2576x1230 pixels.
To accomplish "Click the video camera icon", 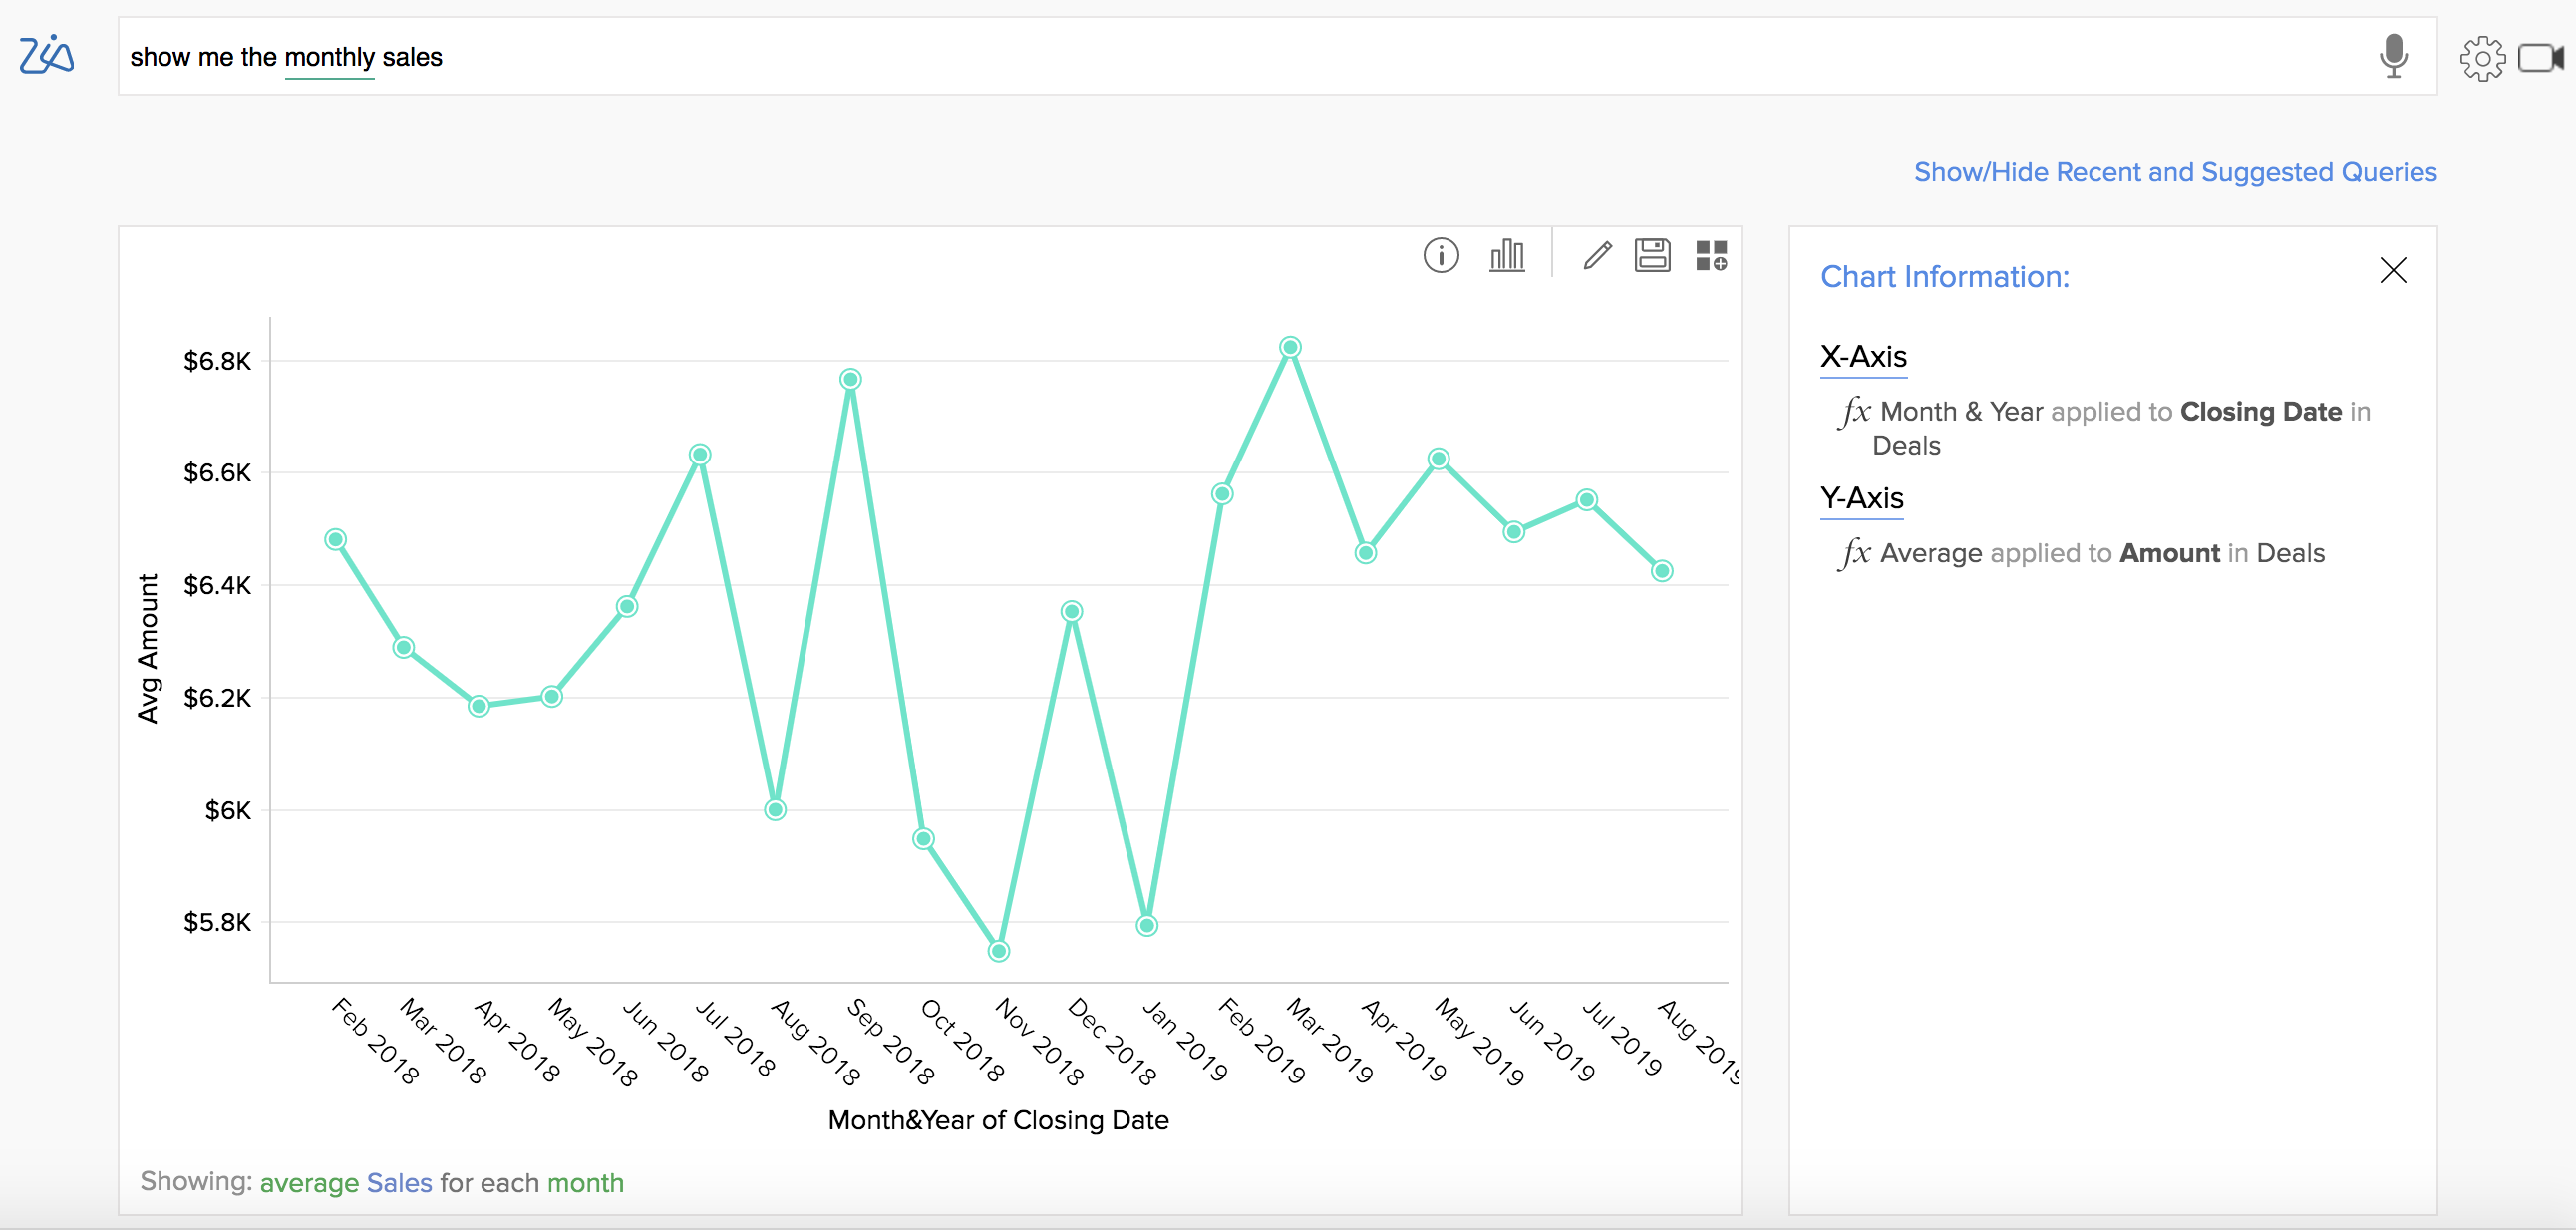I will pos(2540,58).
